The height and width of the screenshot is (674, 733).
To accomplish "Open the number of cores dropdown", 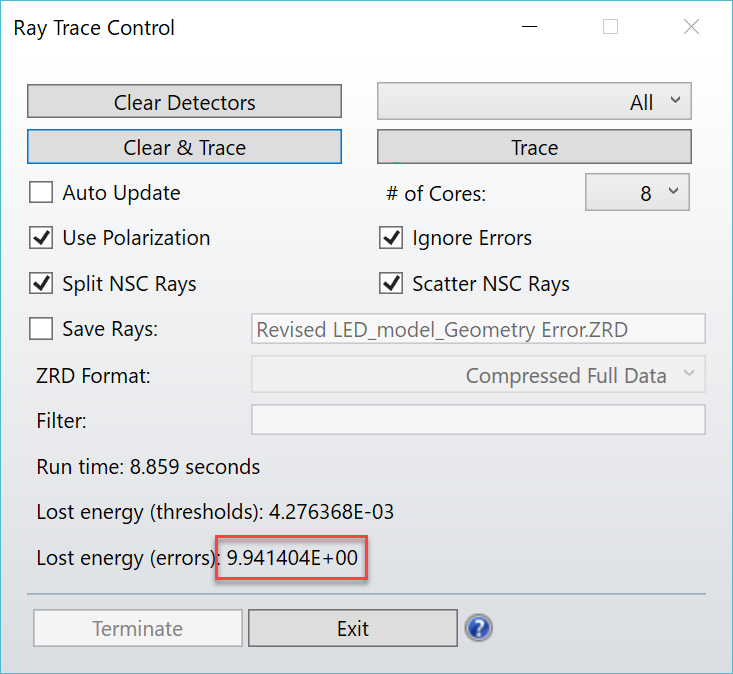I will tap(637, 192).
